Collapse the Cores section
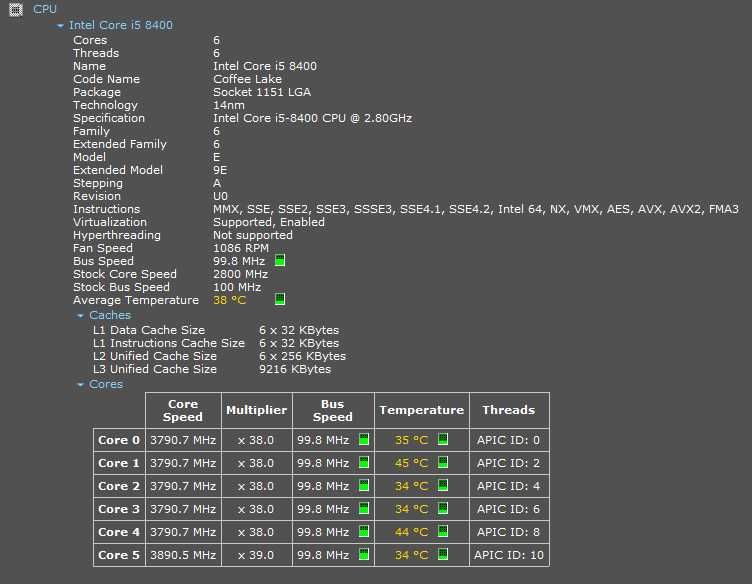This screenshot has height=584, width=752. (81, 385)
